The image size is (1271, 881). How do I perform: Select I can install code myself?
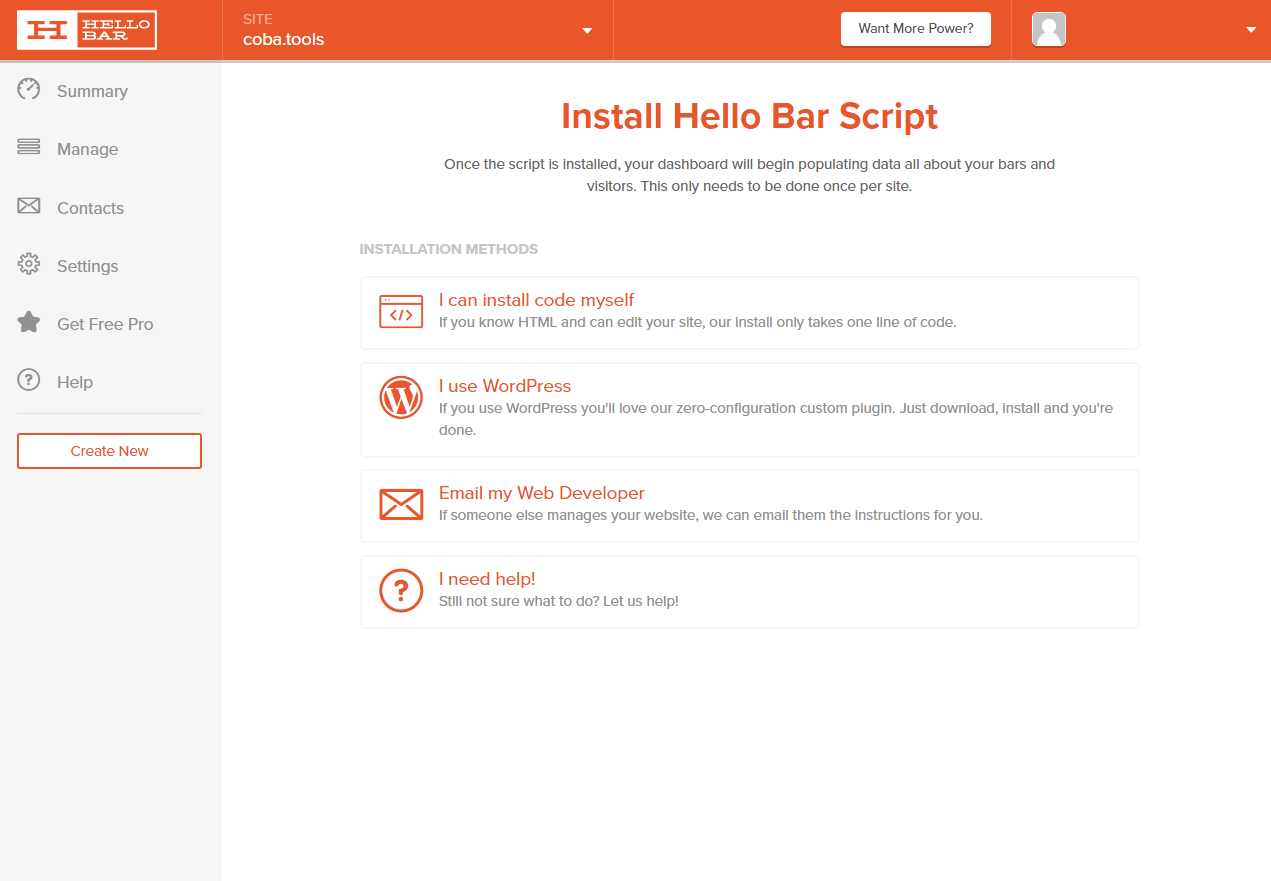pos(536,300)
